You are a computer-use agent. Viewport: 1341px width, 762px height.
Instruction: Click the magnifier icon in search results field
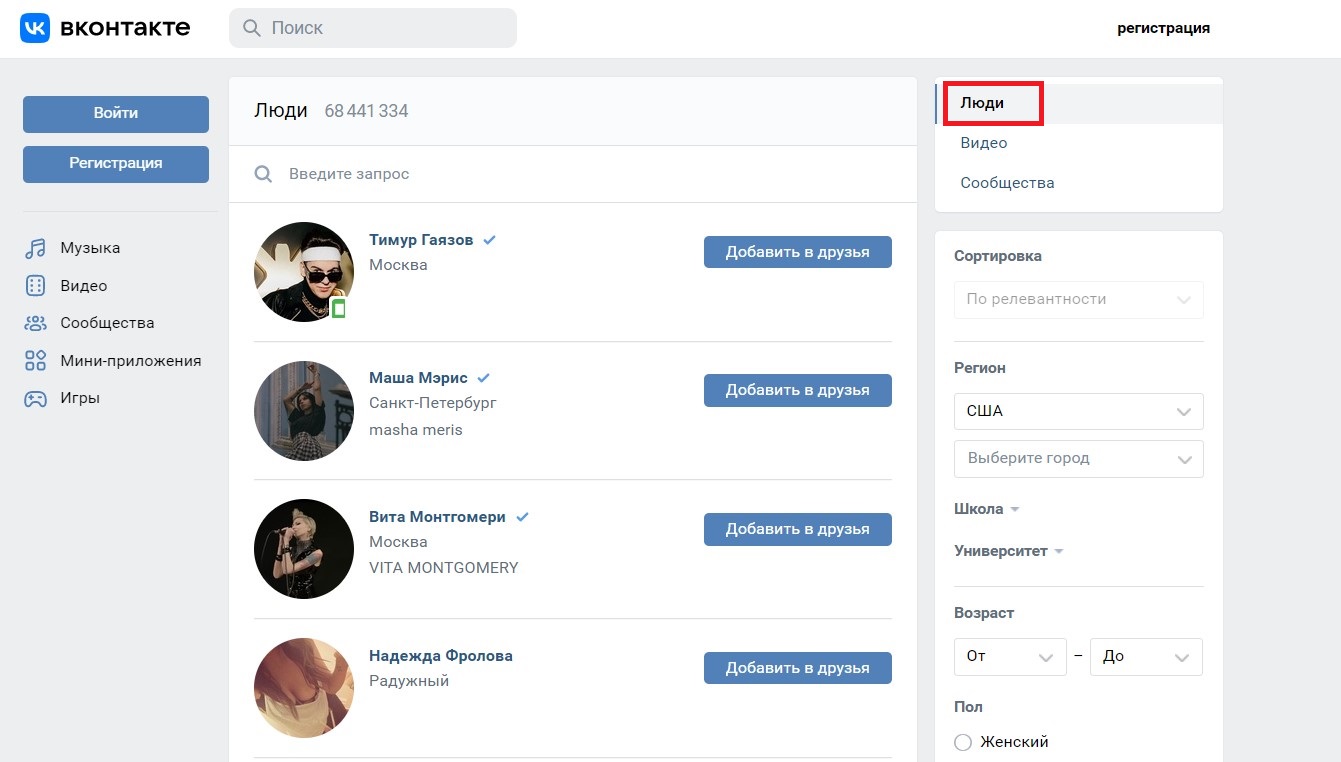pyautogui.click(x=263, y=173)
